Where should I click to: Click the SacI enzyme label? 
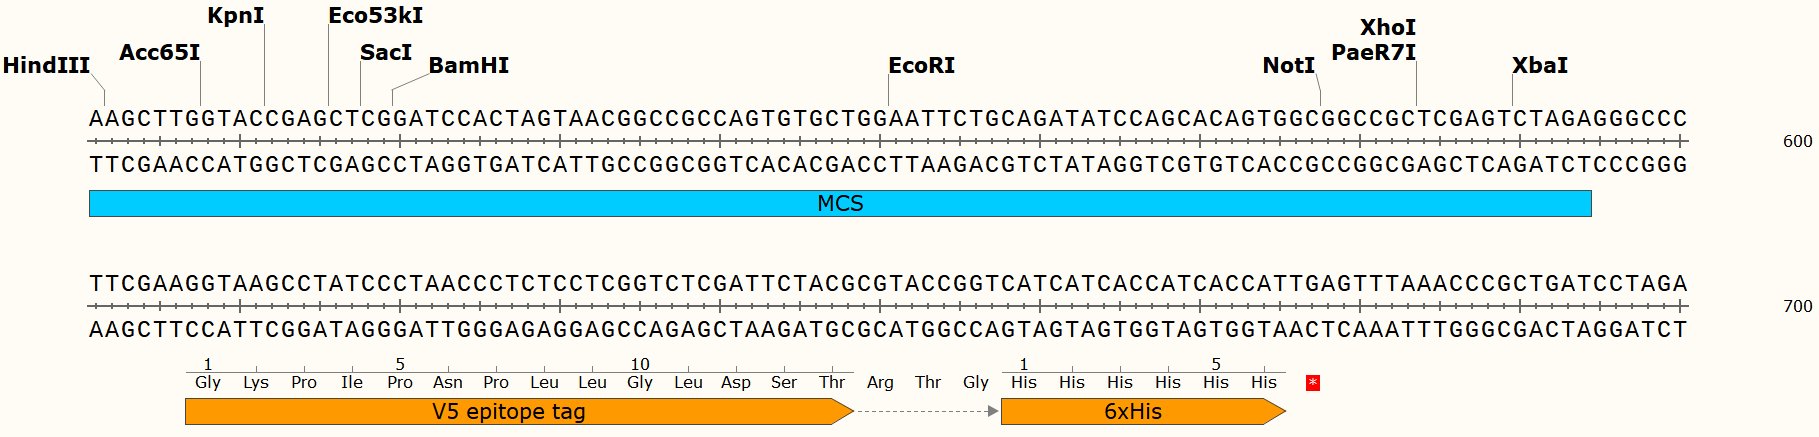tap(386, 53)
